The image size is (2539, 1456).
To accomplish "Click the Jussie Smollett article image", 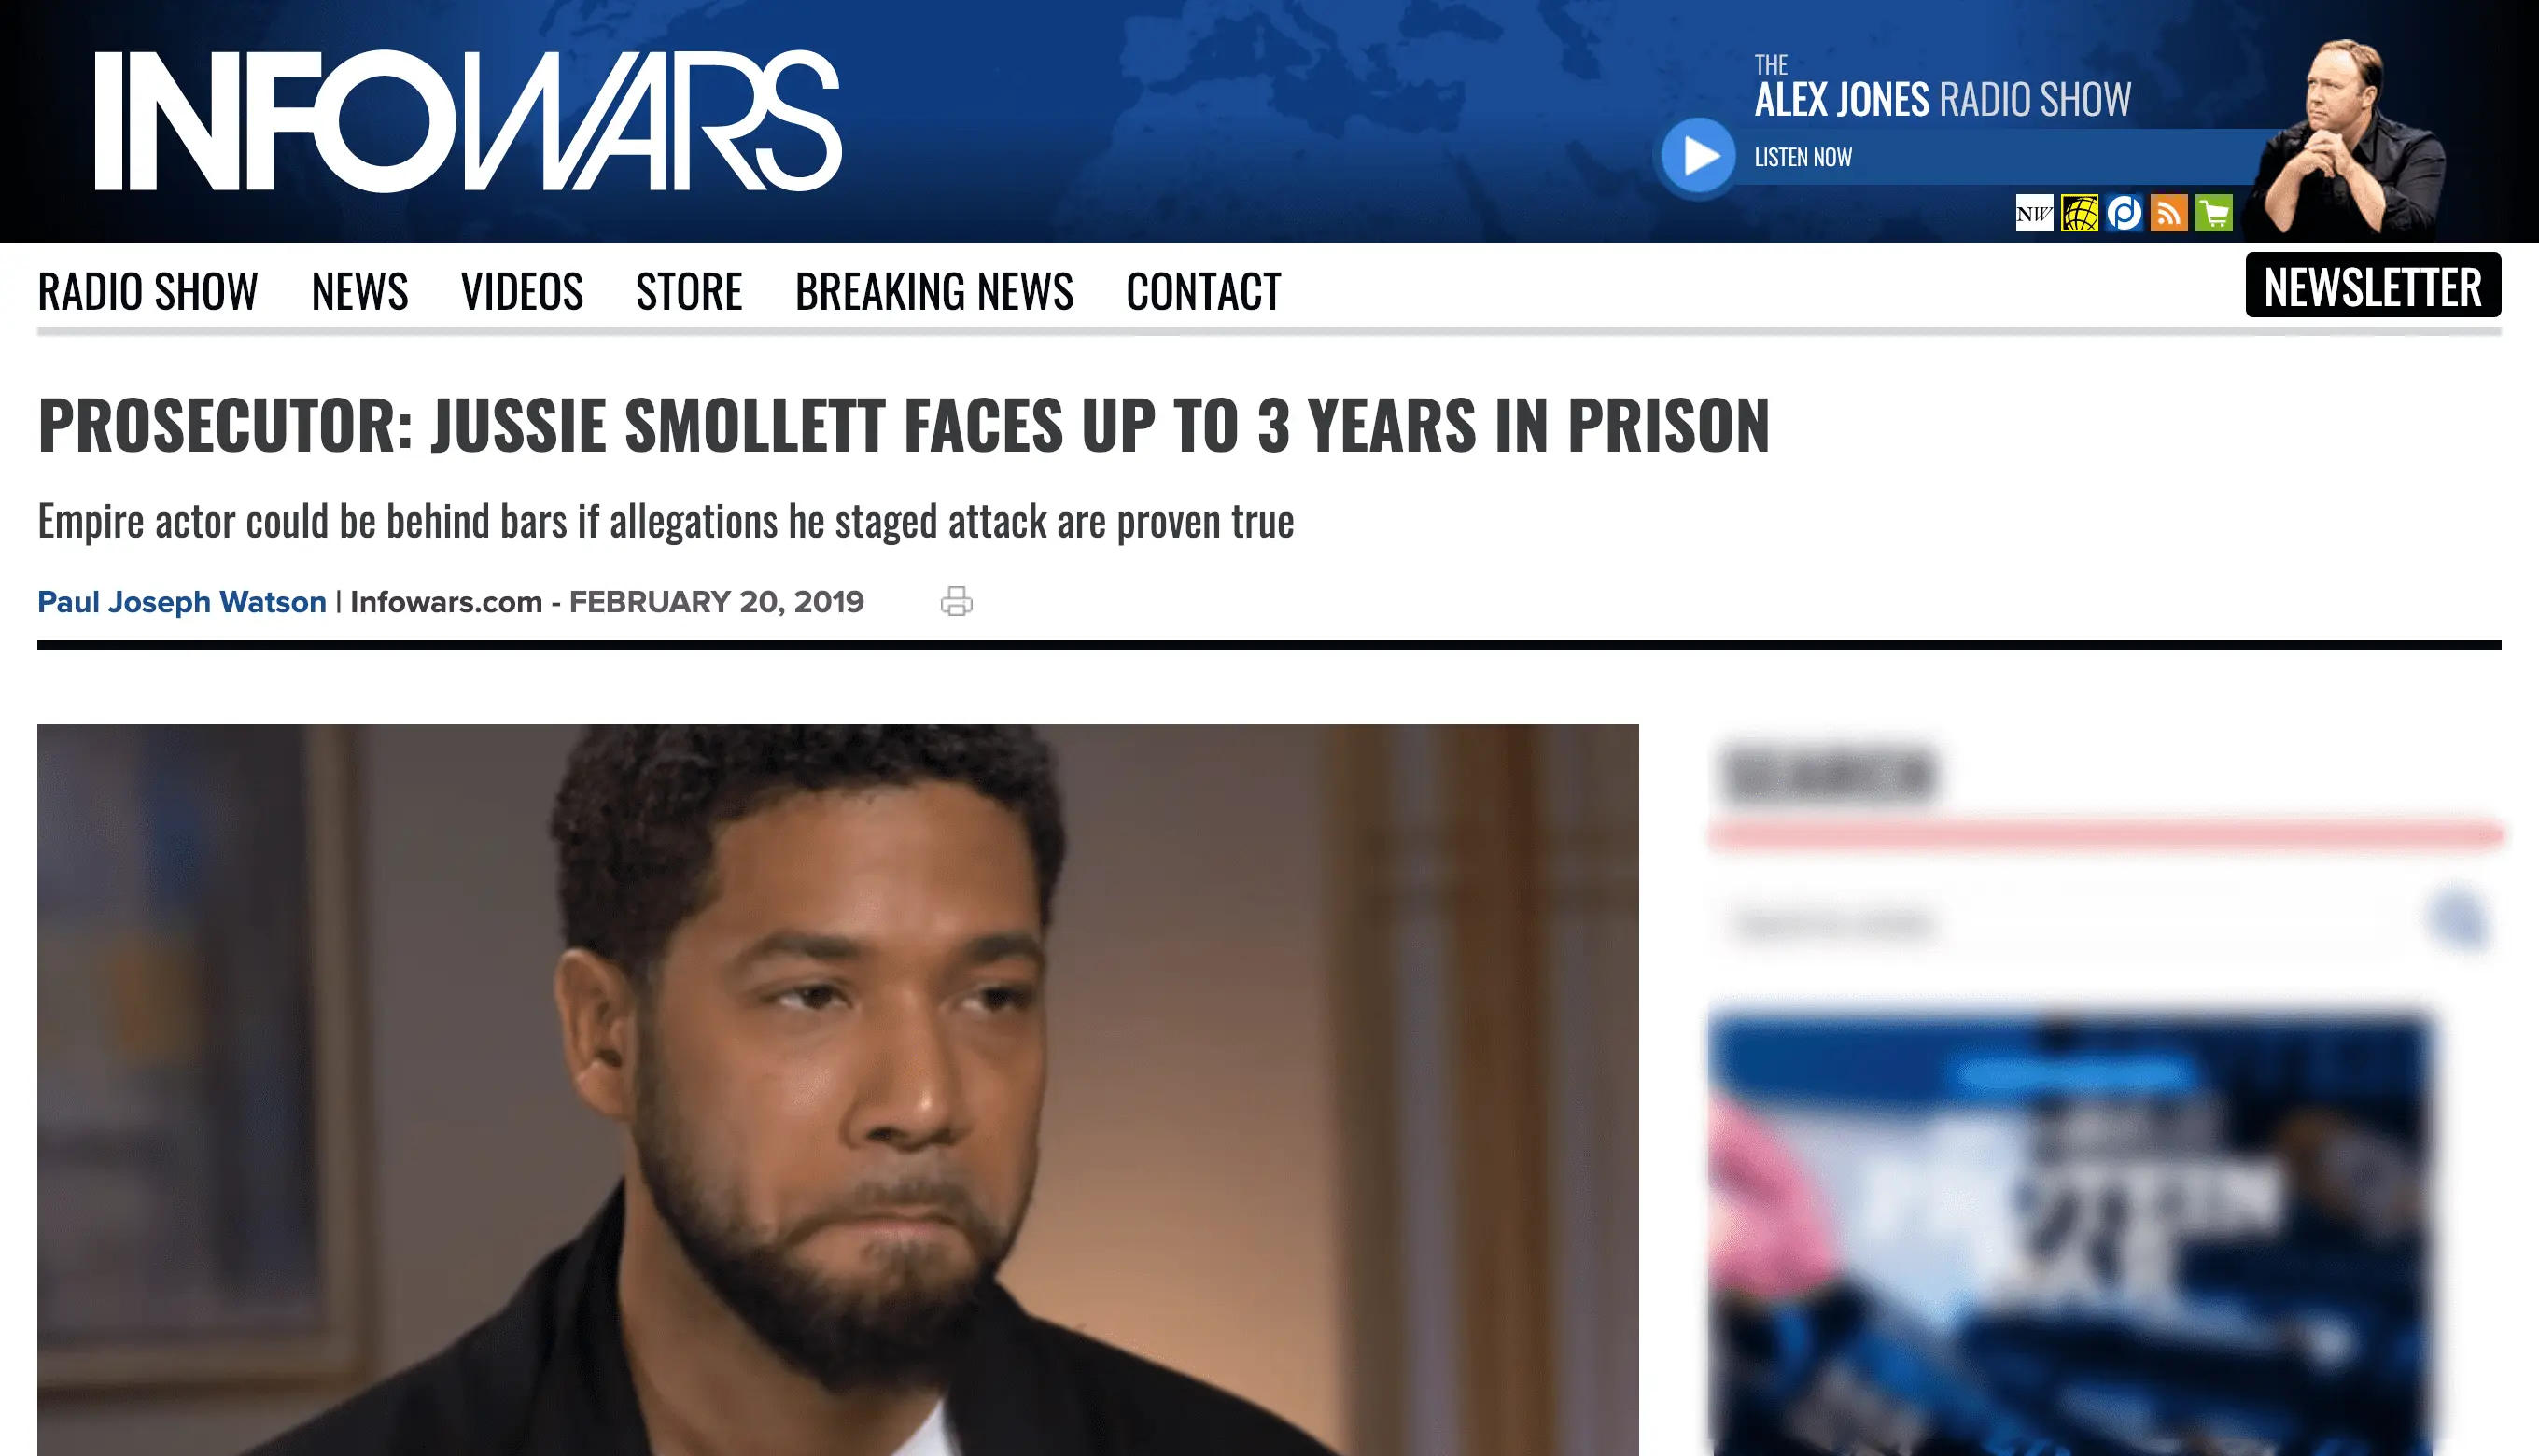I will point(838,1090).
